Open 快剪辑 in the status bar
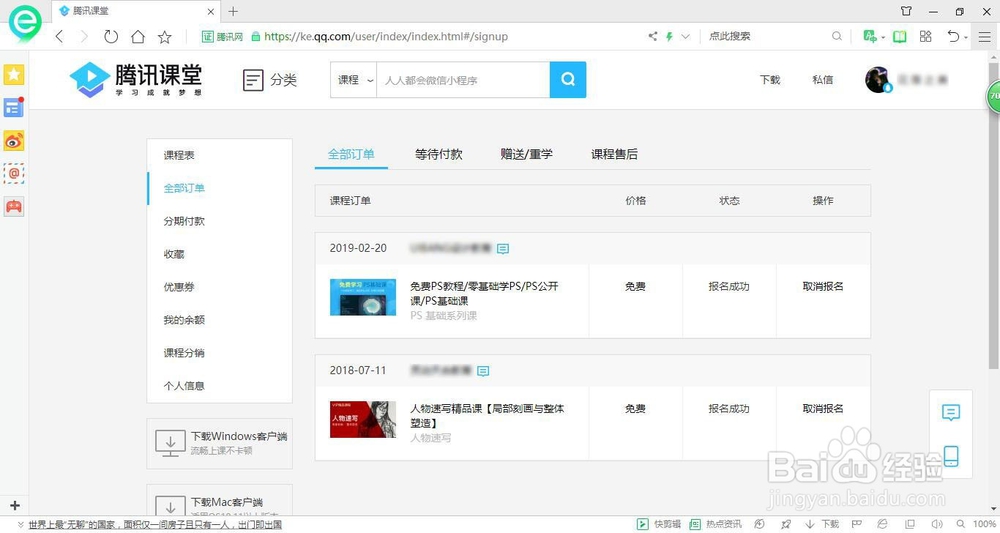Image resolution: width=1000 pixels, height=533 pixels. tap(659, 524)
